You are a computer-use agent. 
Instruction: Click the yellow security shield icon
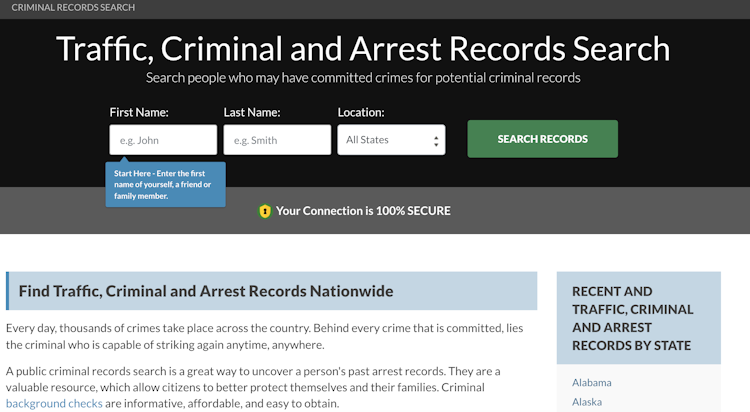coord(265,211)
